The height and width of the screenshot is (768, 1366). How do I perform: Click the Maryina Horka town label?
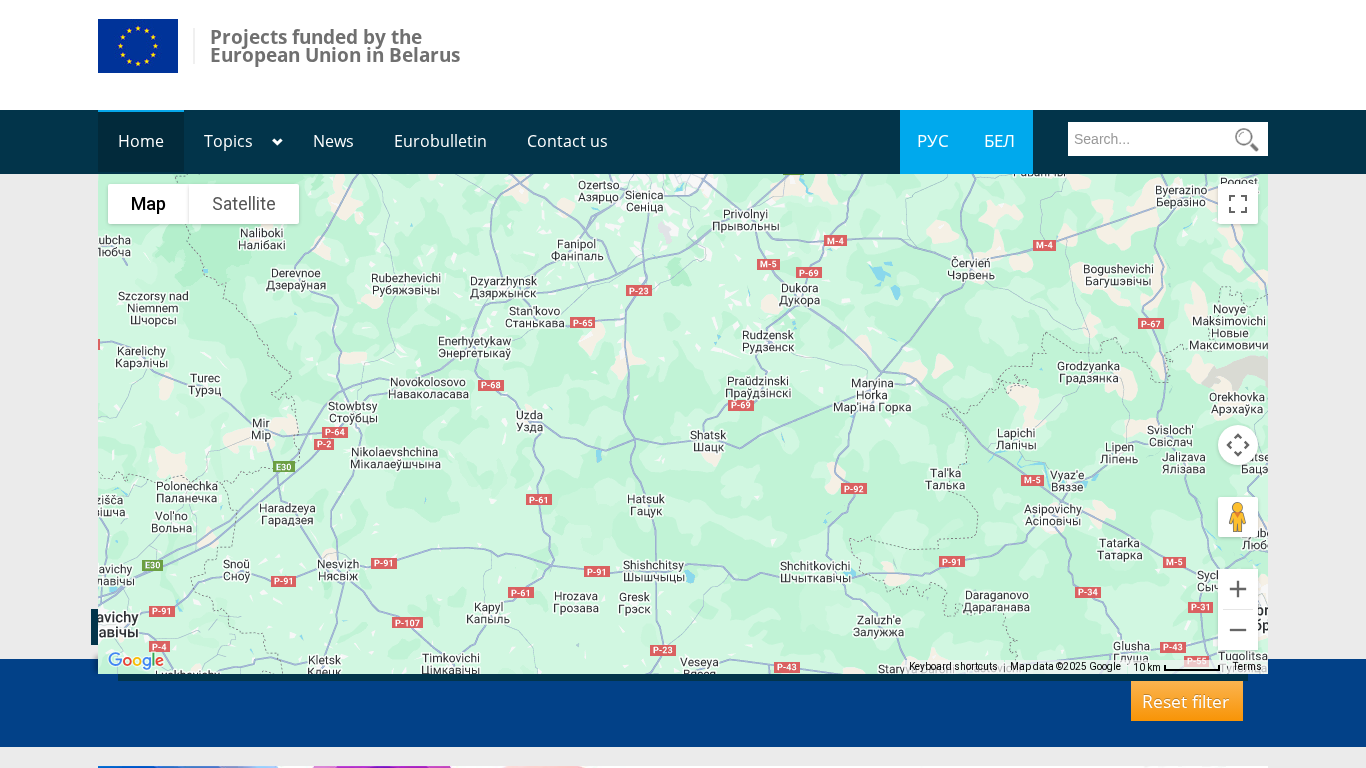pyautogui.click(x=871, y=395)
